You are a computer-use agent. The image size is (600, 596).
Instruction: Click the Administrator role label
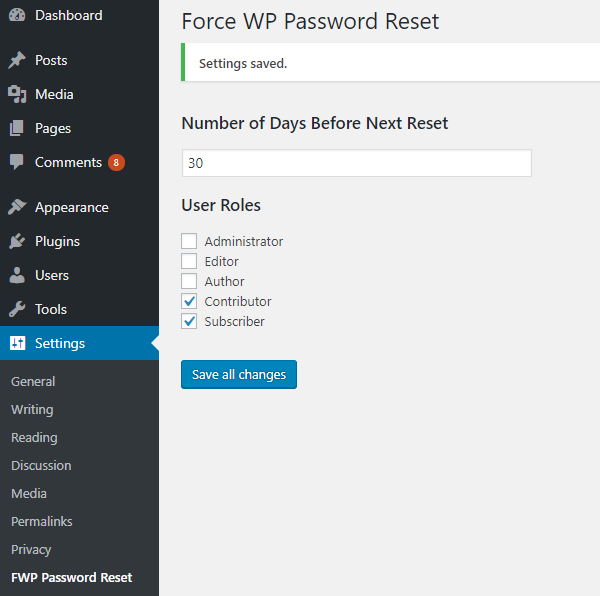pos(244,241)
